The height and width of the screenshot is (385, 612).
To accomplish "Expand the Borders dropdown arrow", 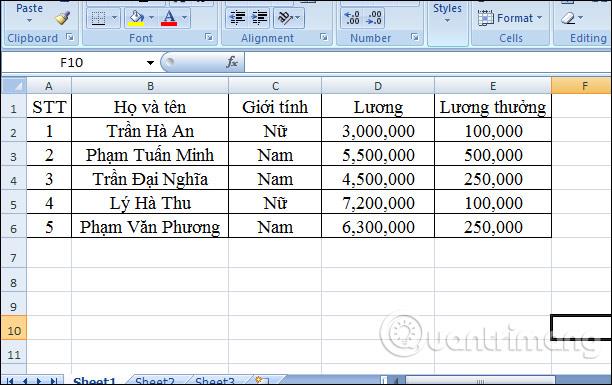I will (114, 18).
